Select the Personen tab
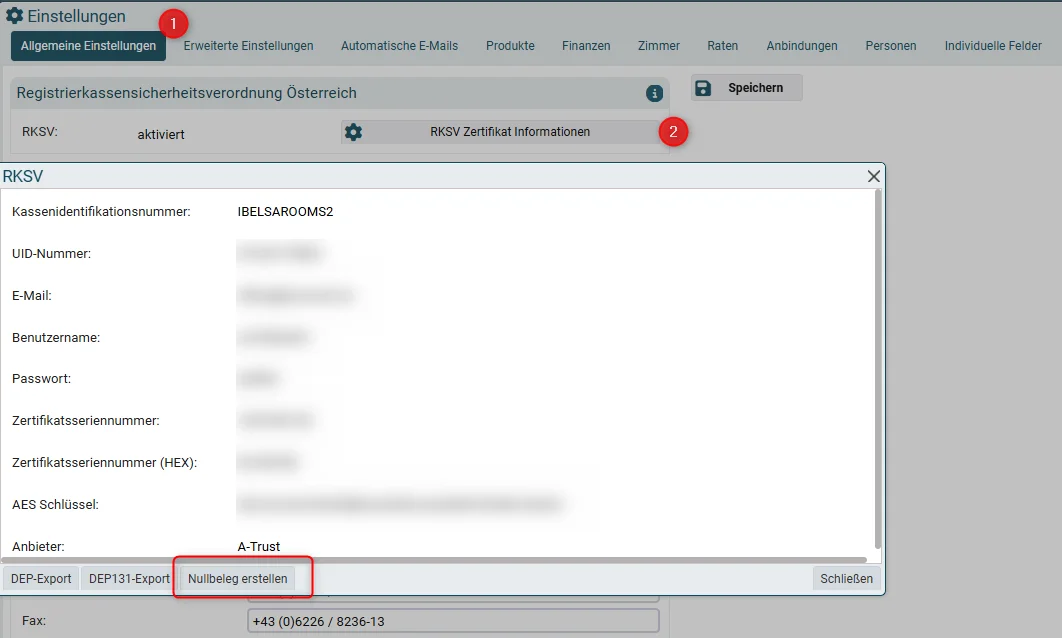This screenshot has height=638, width=1062. coord(891,46)
